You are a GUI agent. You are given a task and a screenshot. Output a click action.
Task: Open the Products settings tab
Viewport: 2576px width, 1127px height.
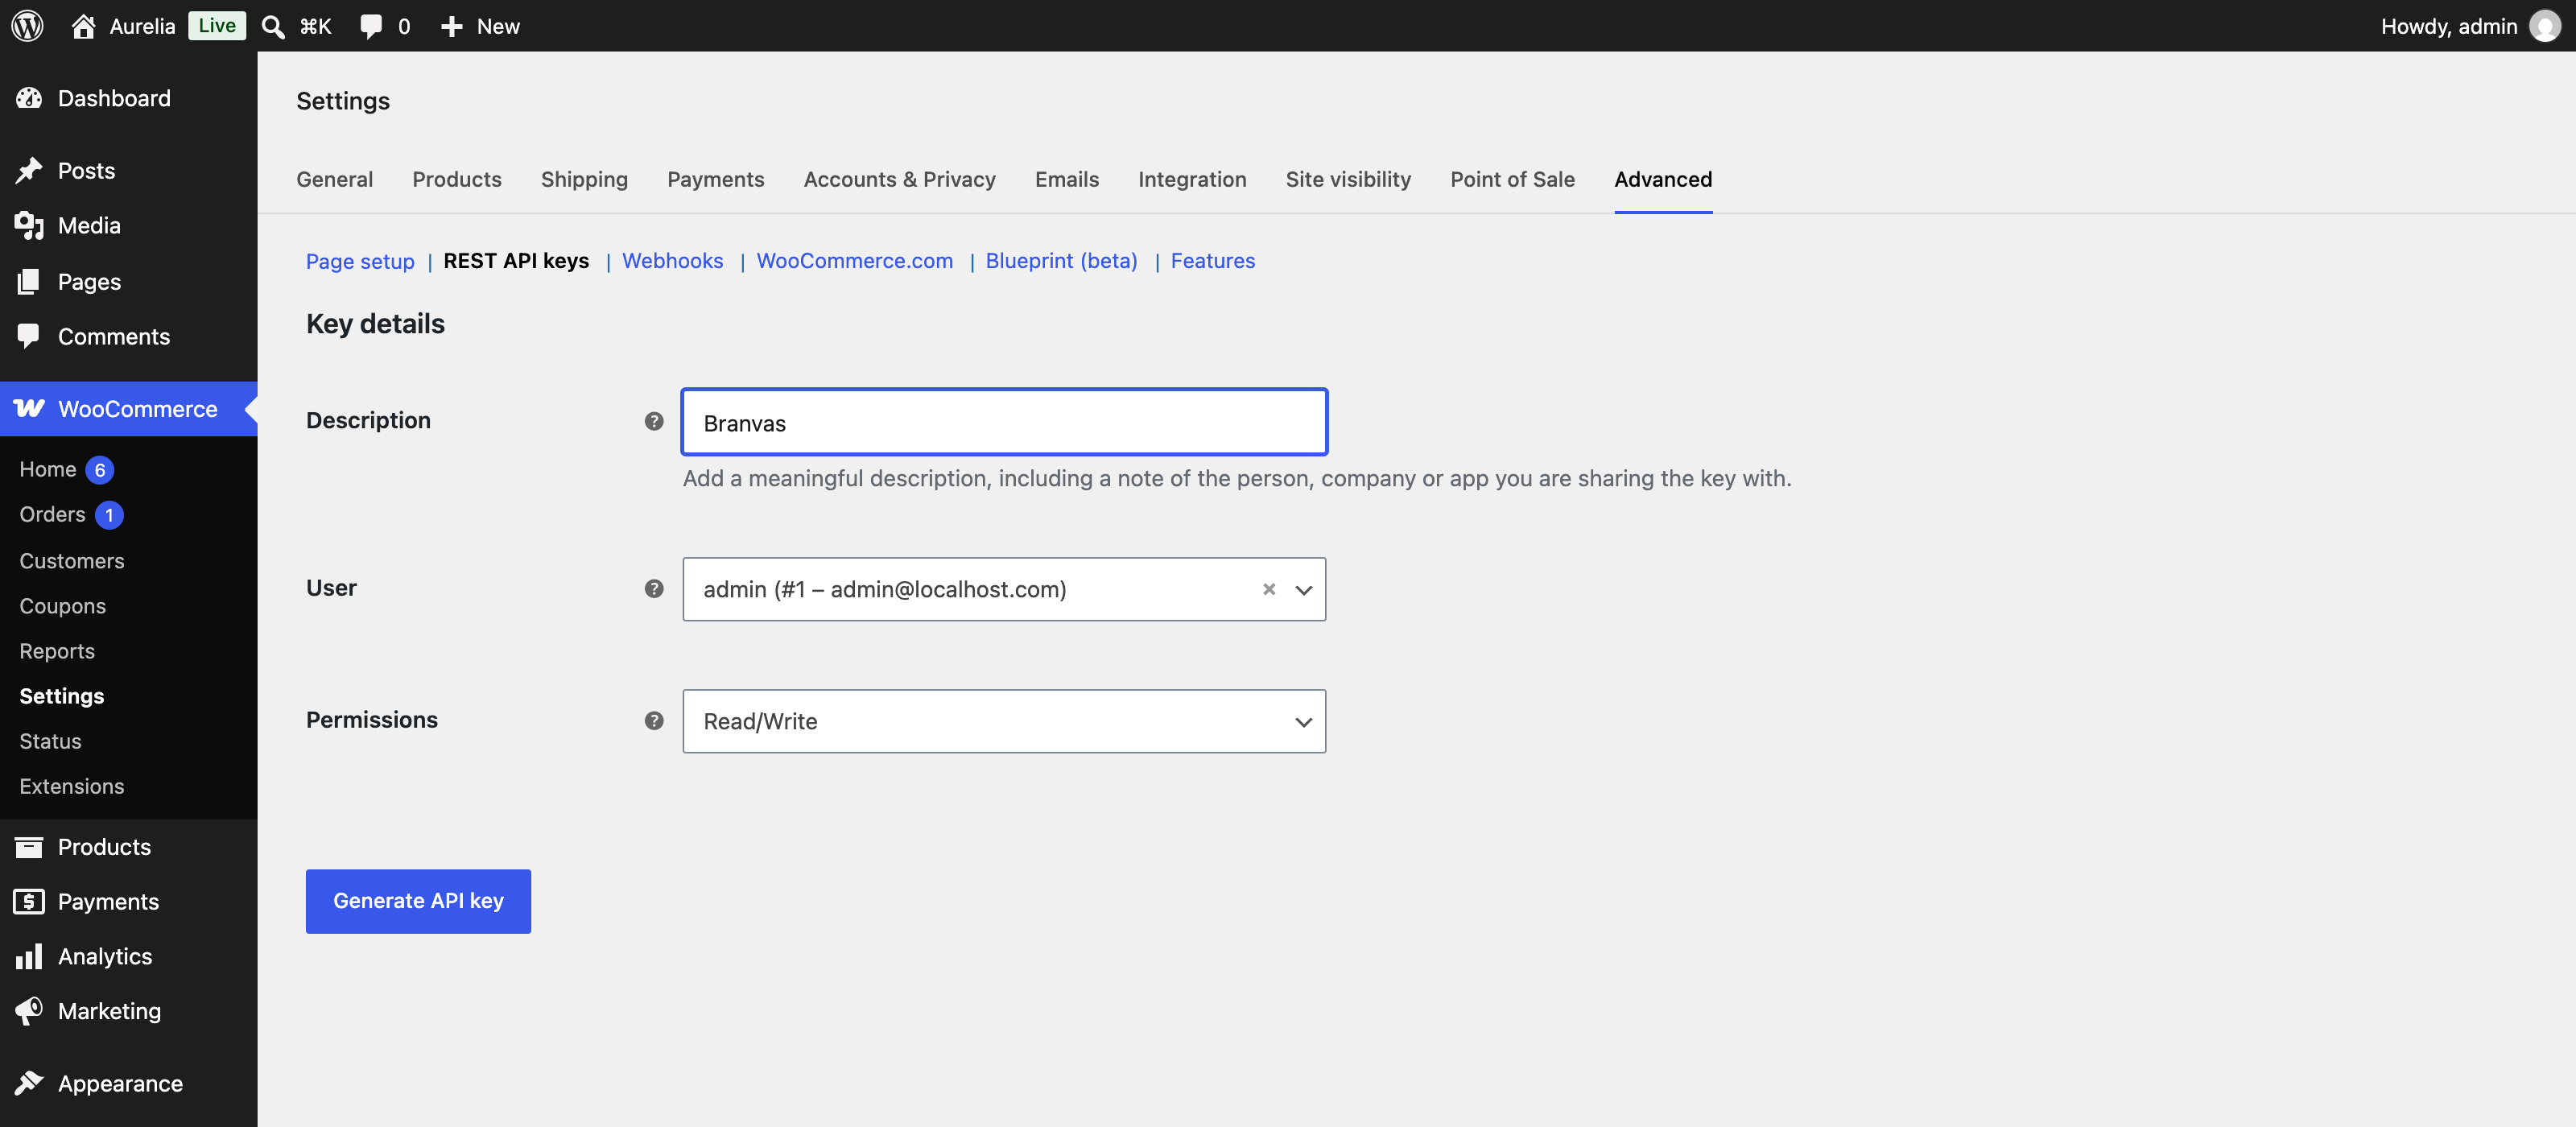tap(457, 179)
